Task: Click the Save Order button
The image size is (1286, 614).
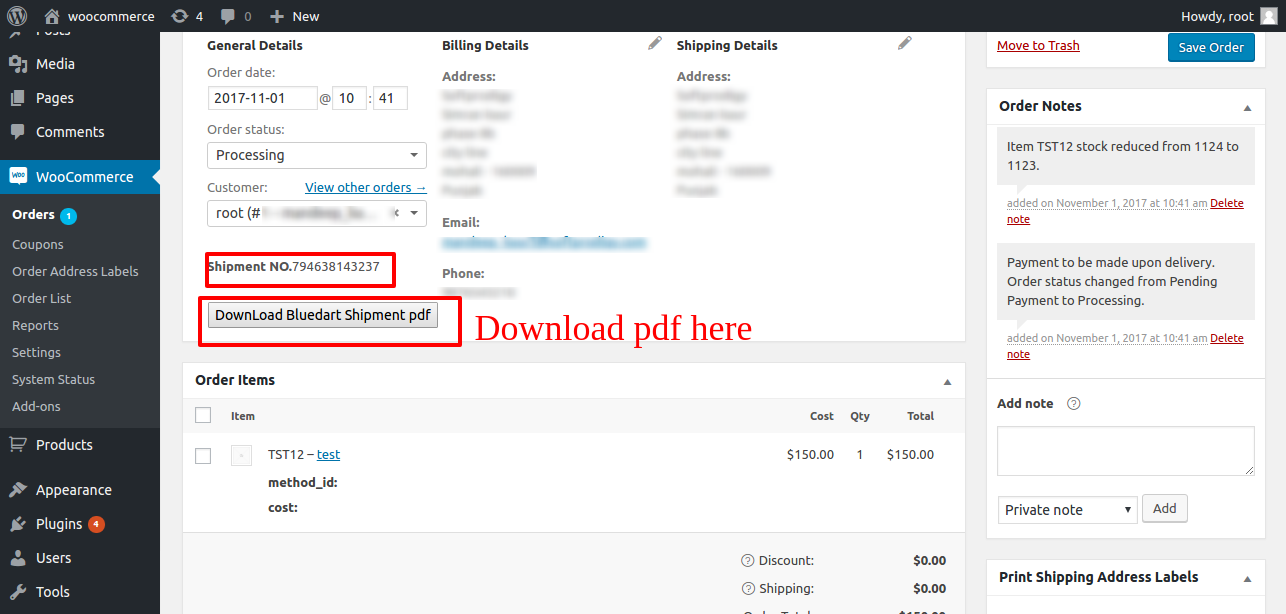Action: pos(1211,47)
